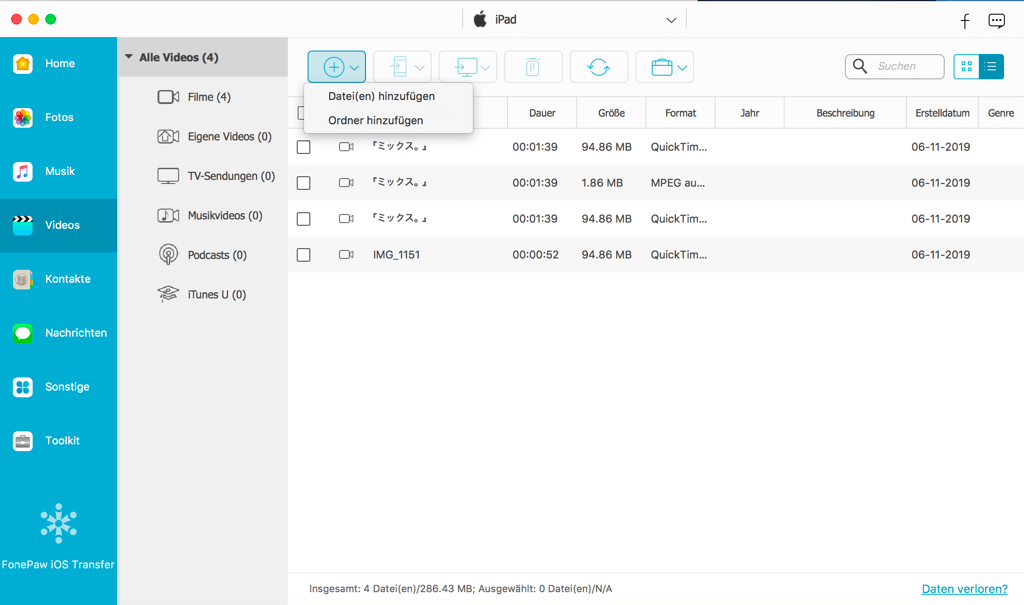Expand the toolbox dropdown arrow

[x=682, y=67]
